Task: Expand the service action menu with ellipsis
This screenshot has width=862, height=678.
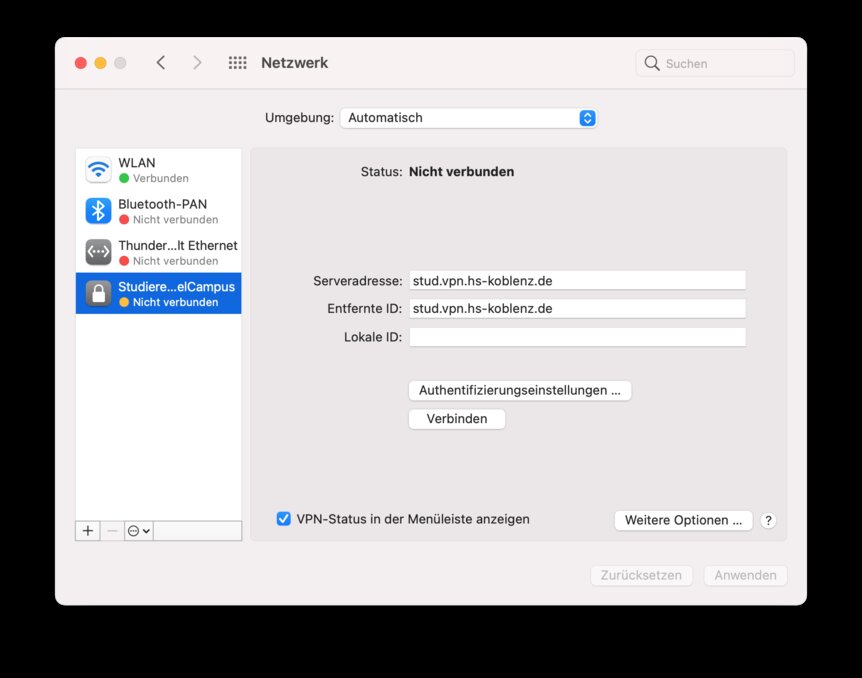Action: coord(138,531)
